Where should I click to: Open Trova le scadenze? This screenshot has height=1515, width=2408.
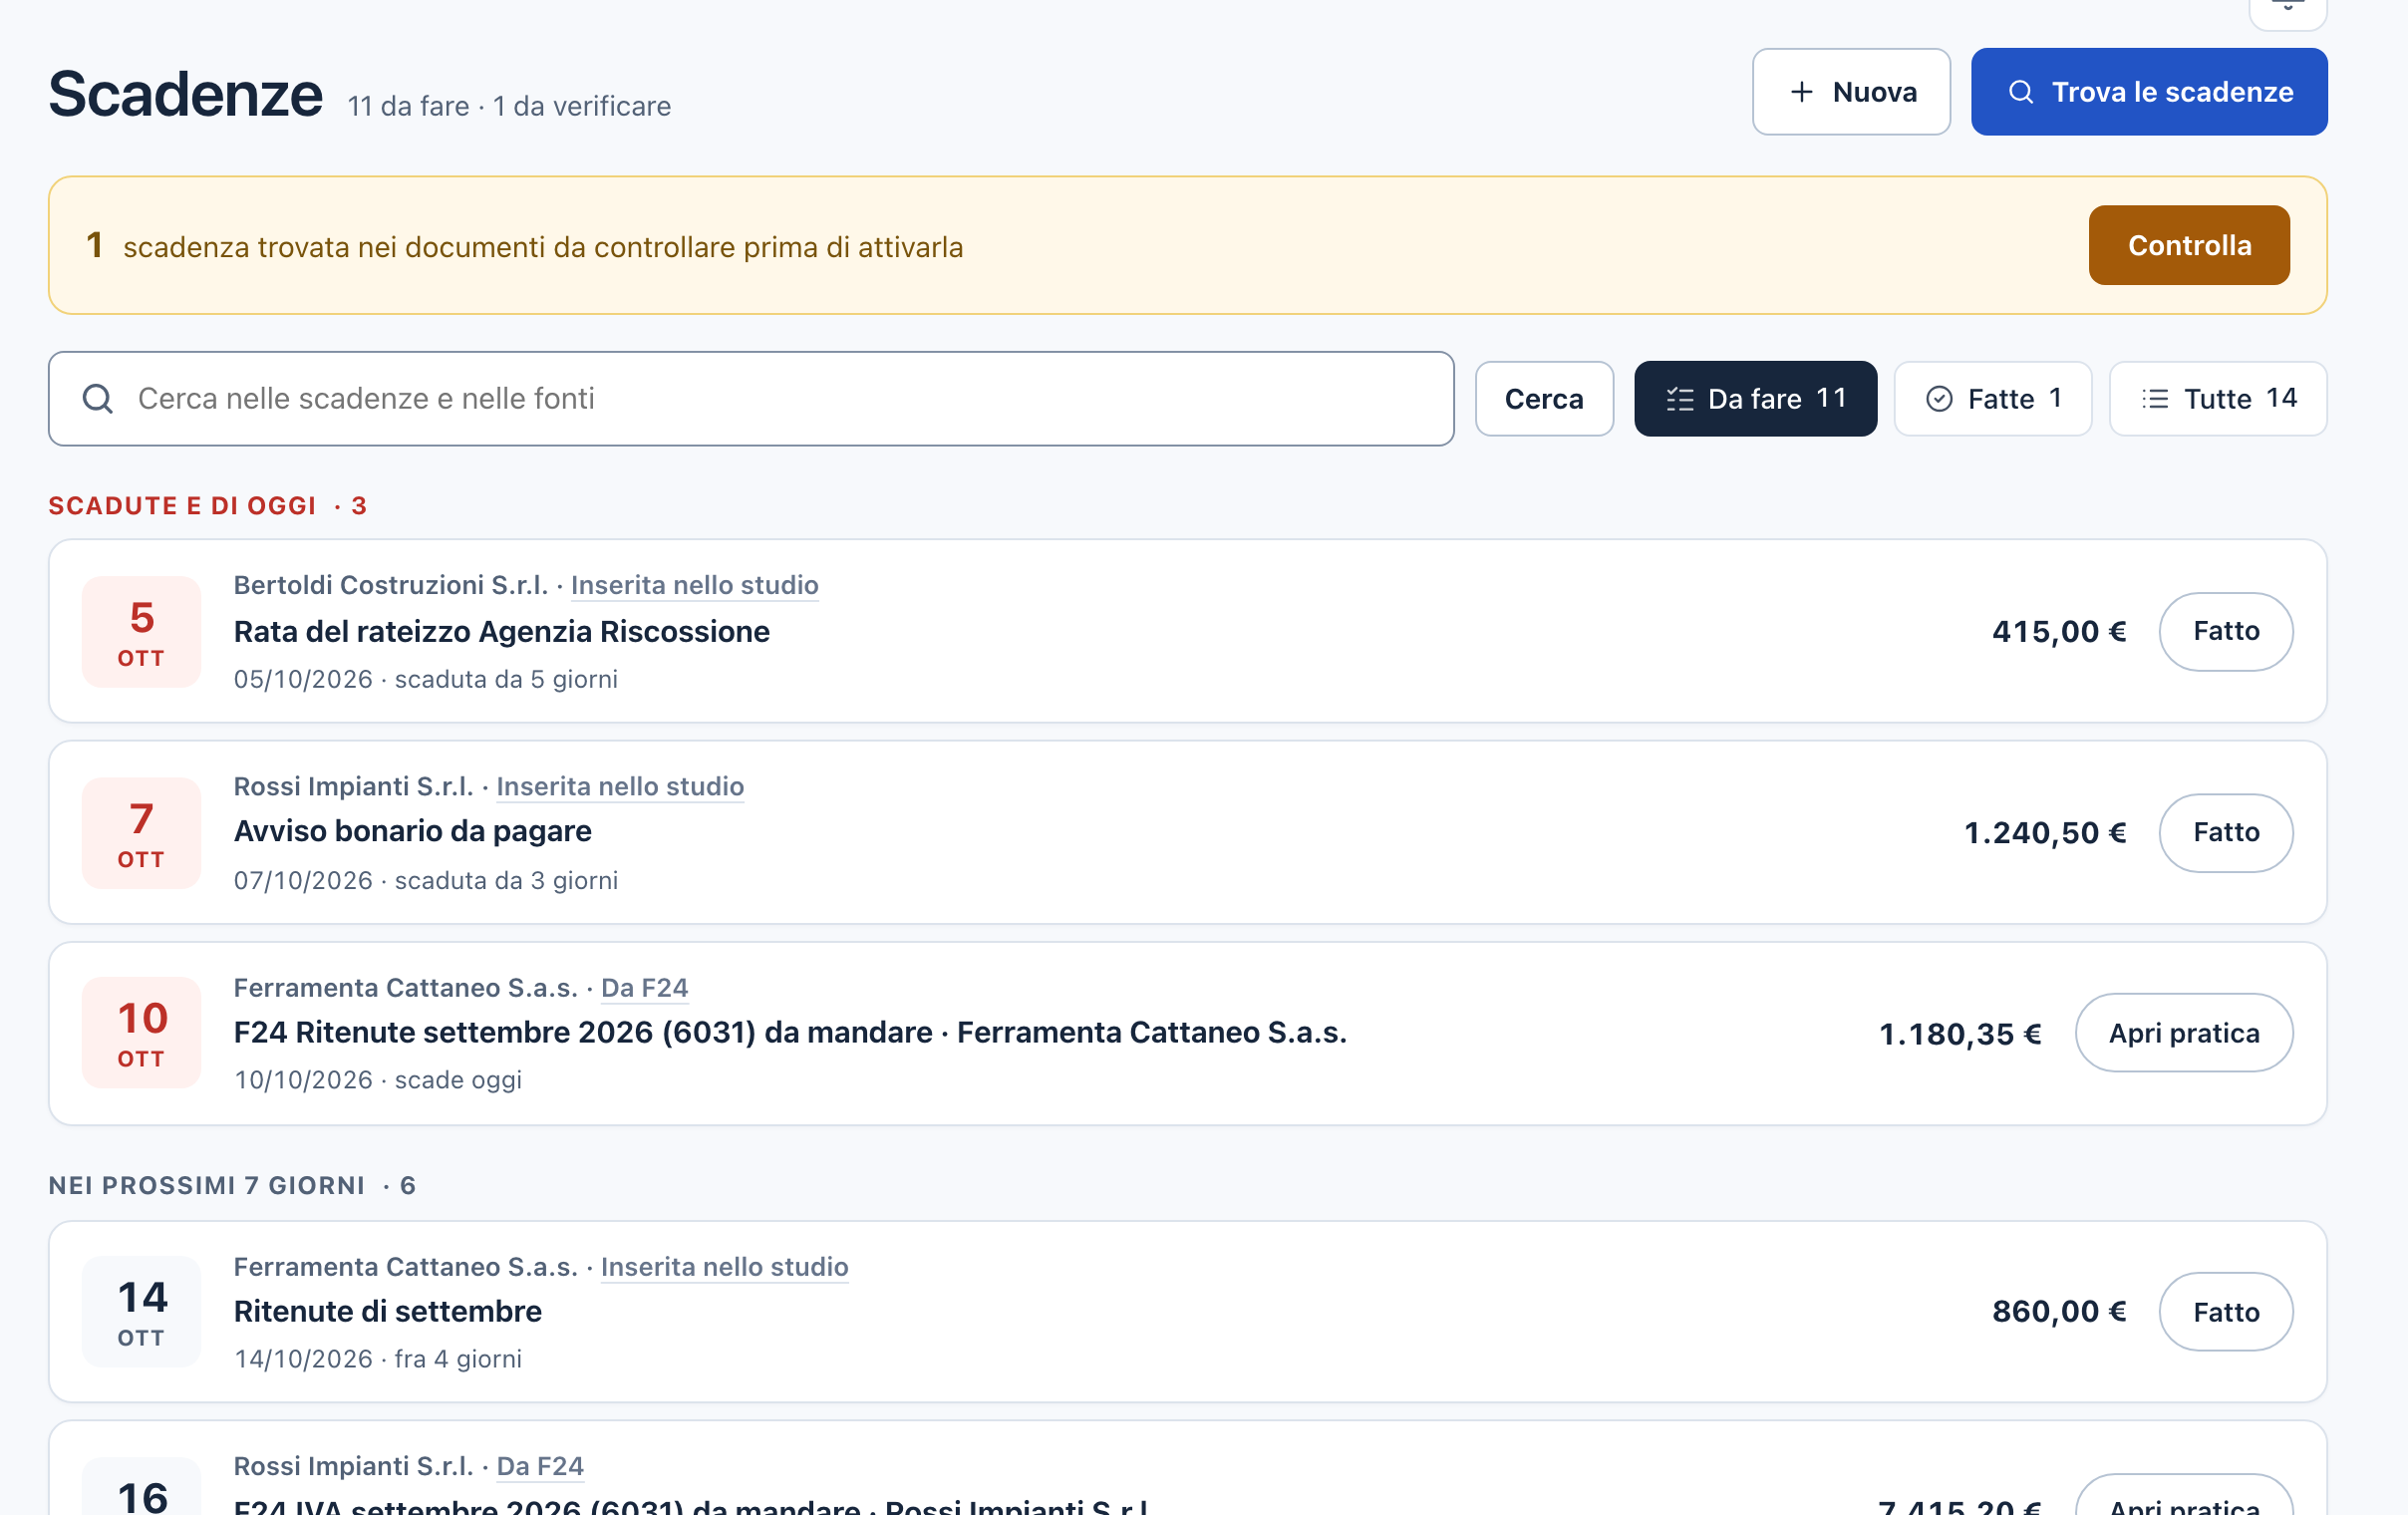pyautogui.click(x=2149, y=92)
